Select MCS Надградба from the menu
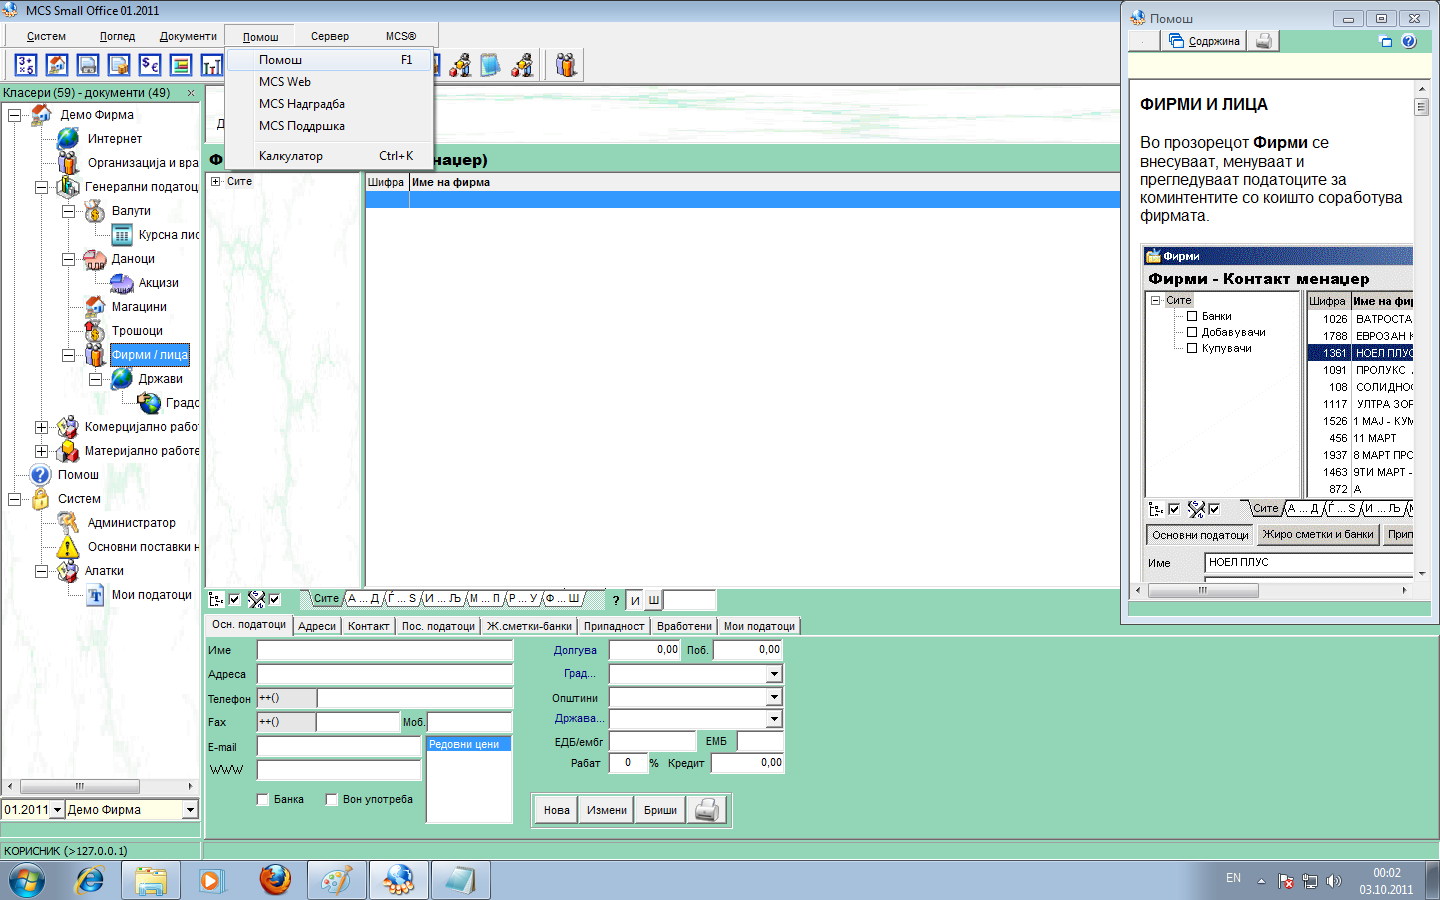 (301, 104)
